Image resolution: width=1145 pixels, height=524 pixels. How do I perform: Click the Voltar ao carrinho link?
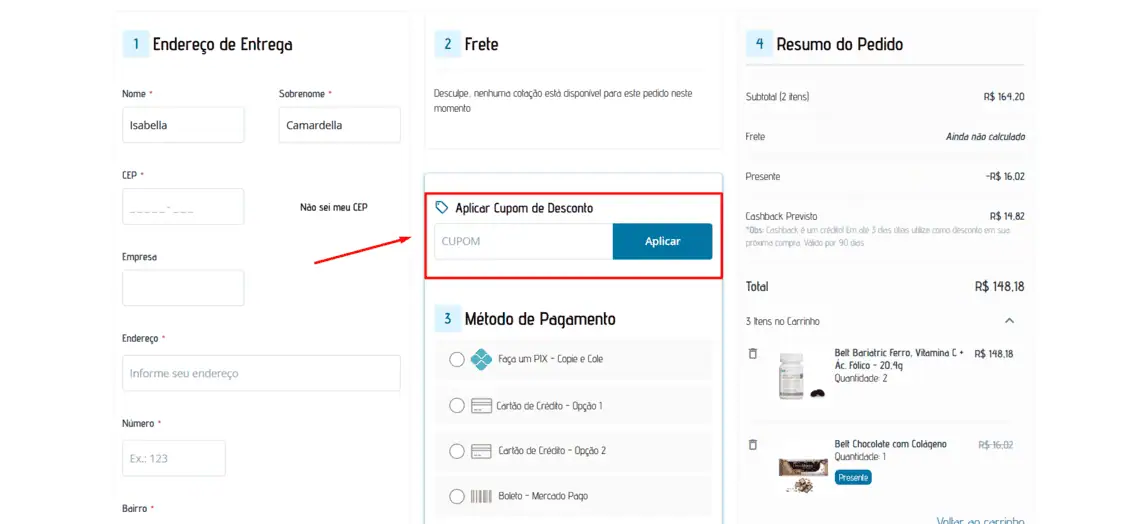click(980, 520)
